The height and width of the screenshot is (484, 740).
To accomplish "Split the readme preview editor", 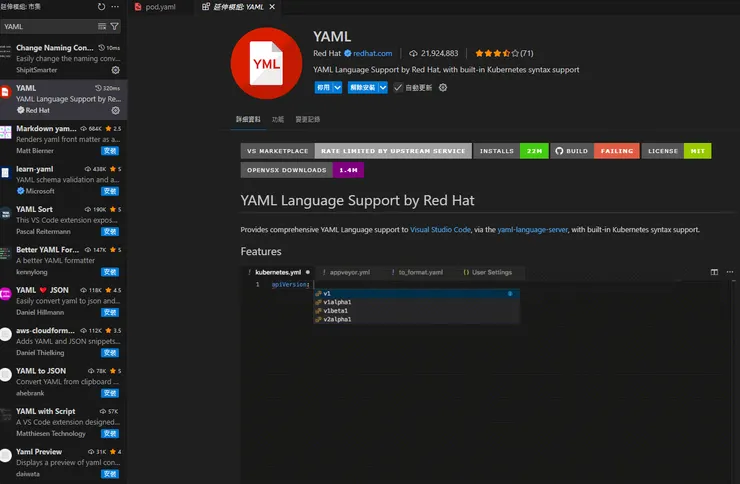I will coord(714,272).
